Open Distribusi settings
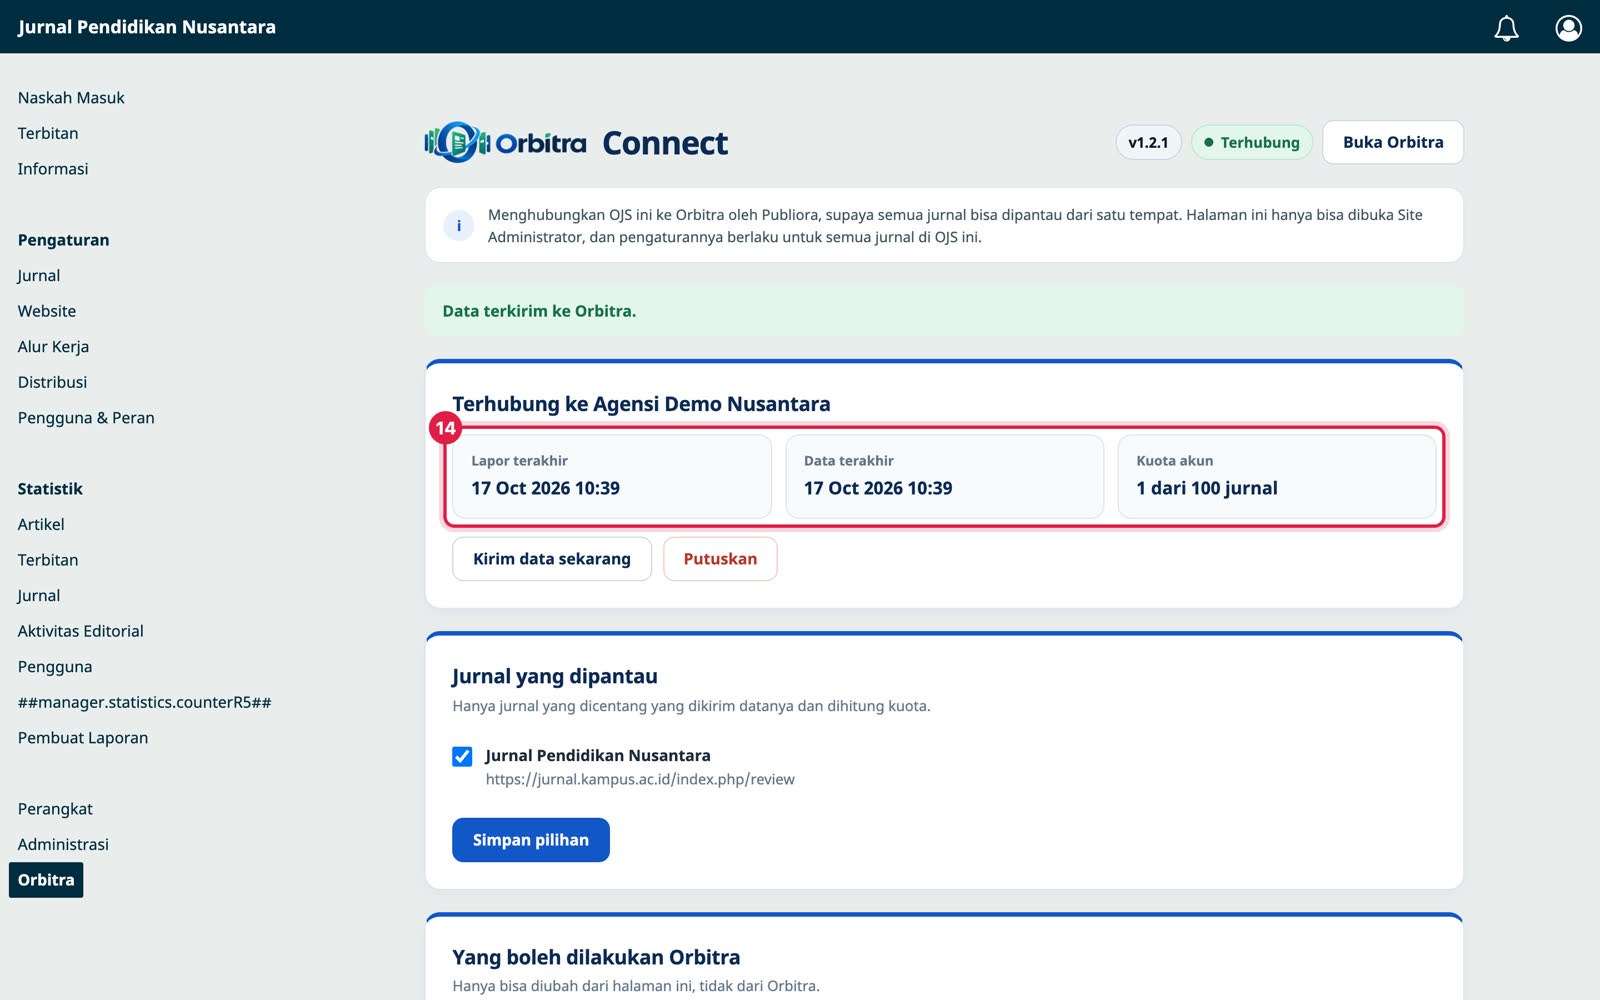Screen dimensions: 1600x1000 coord(52,382)
